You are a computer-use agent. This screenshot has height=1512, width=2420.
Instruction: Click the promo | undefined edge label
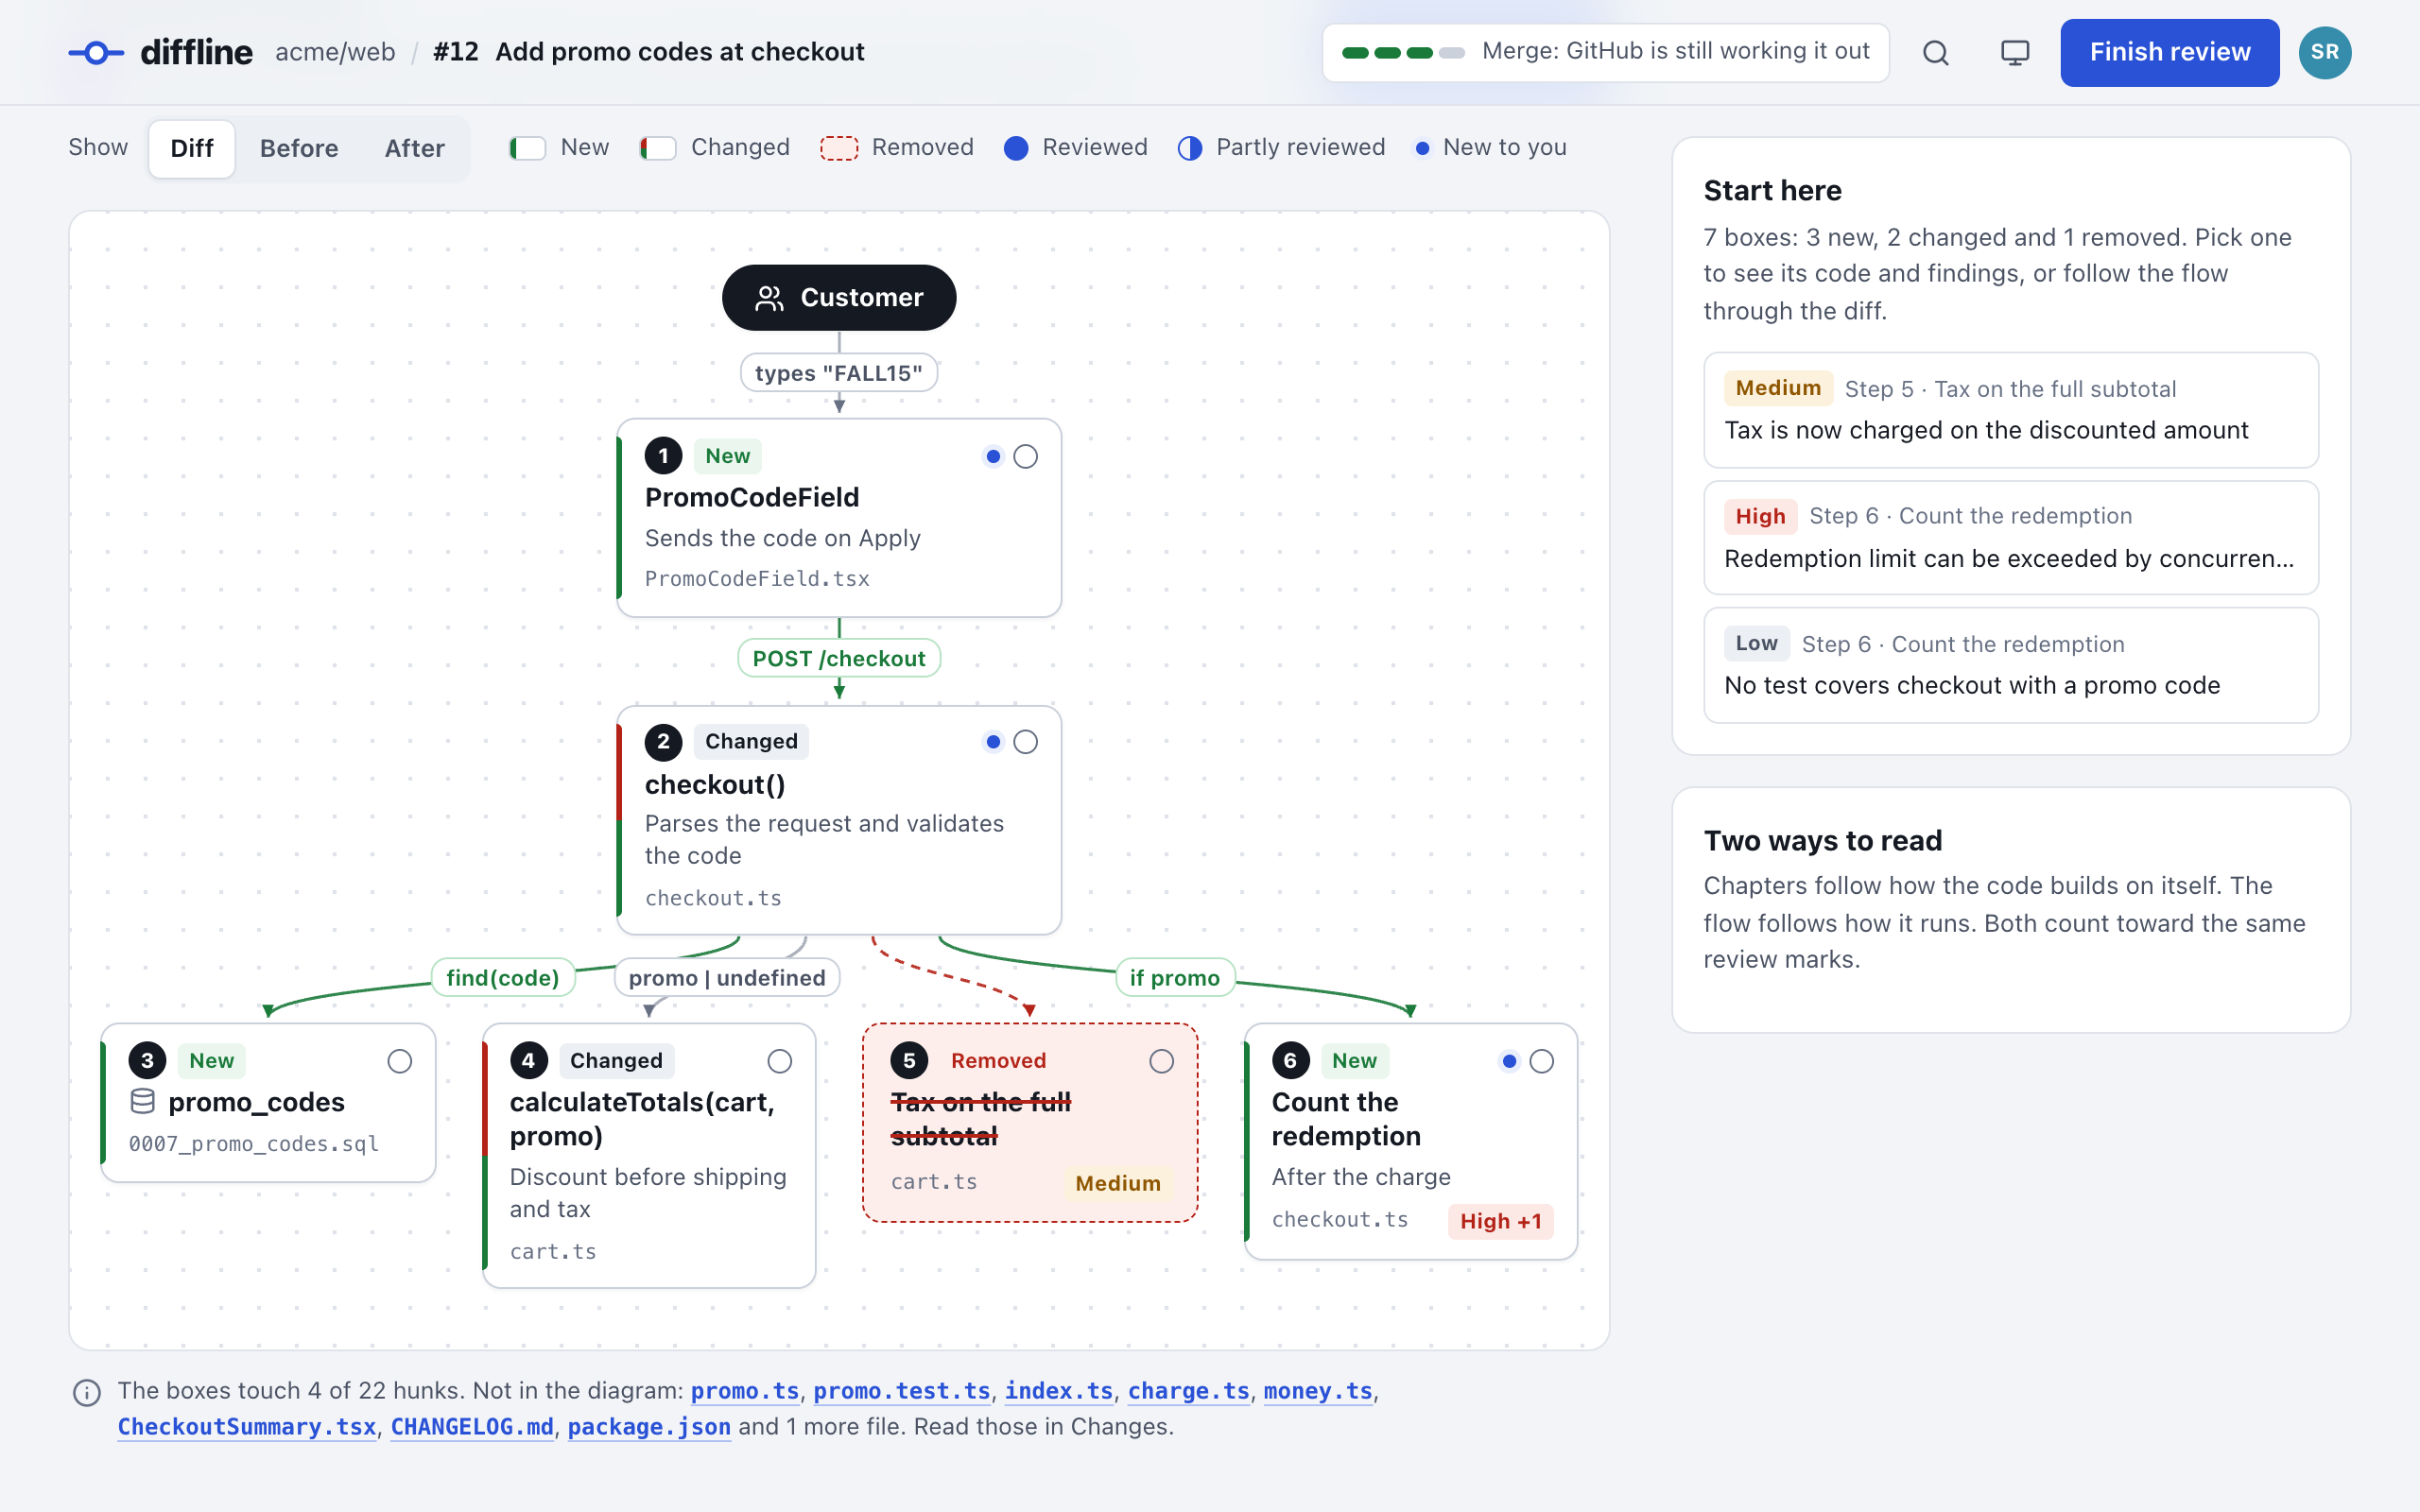(x=727, y=977)
